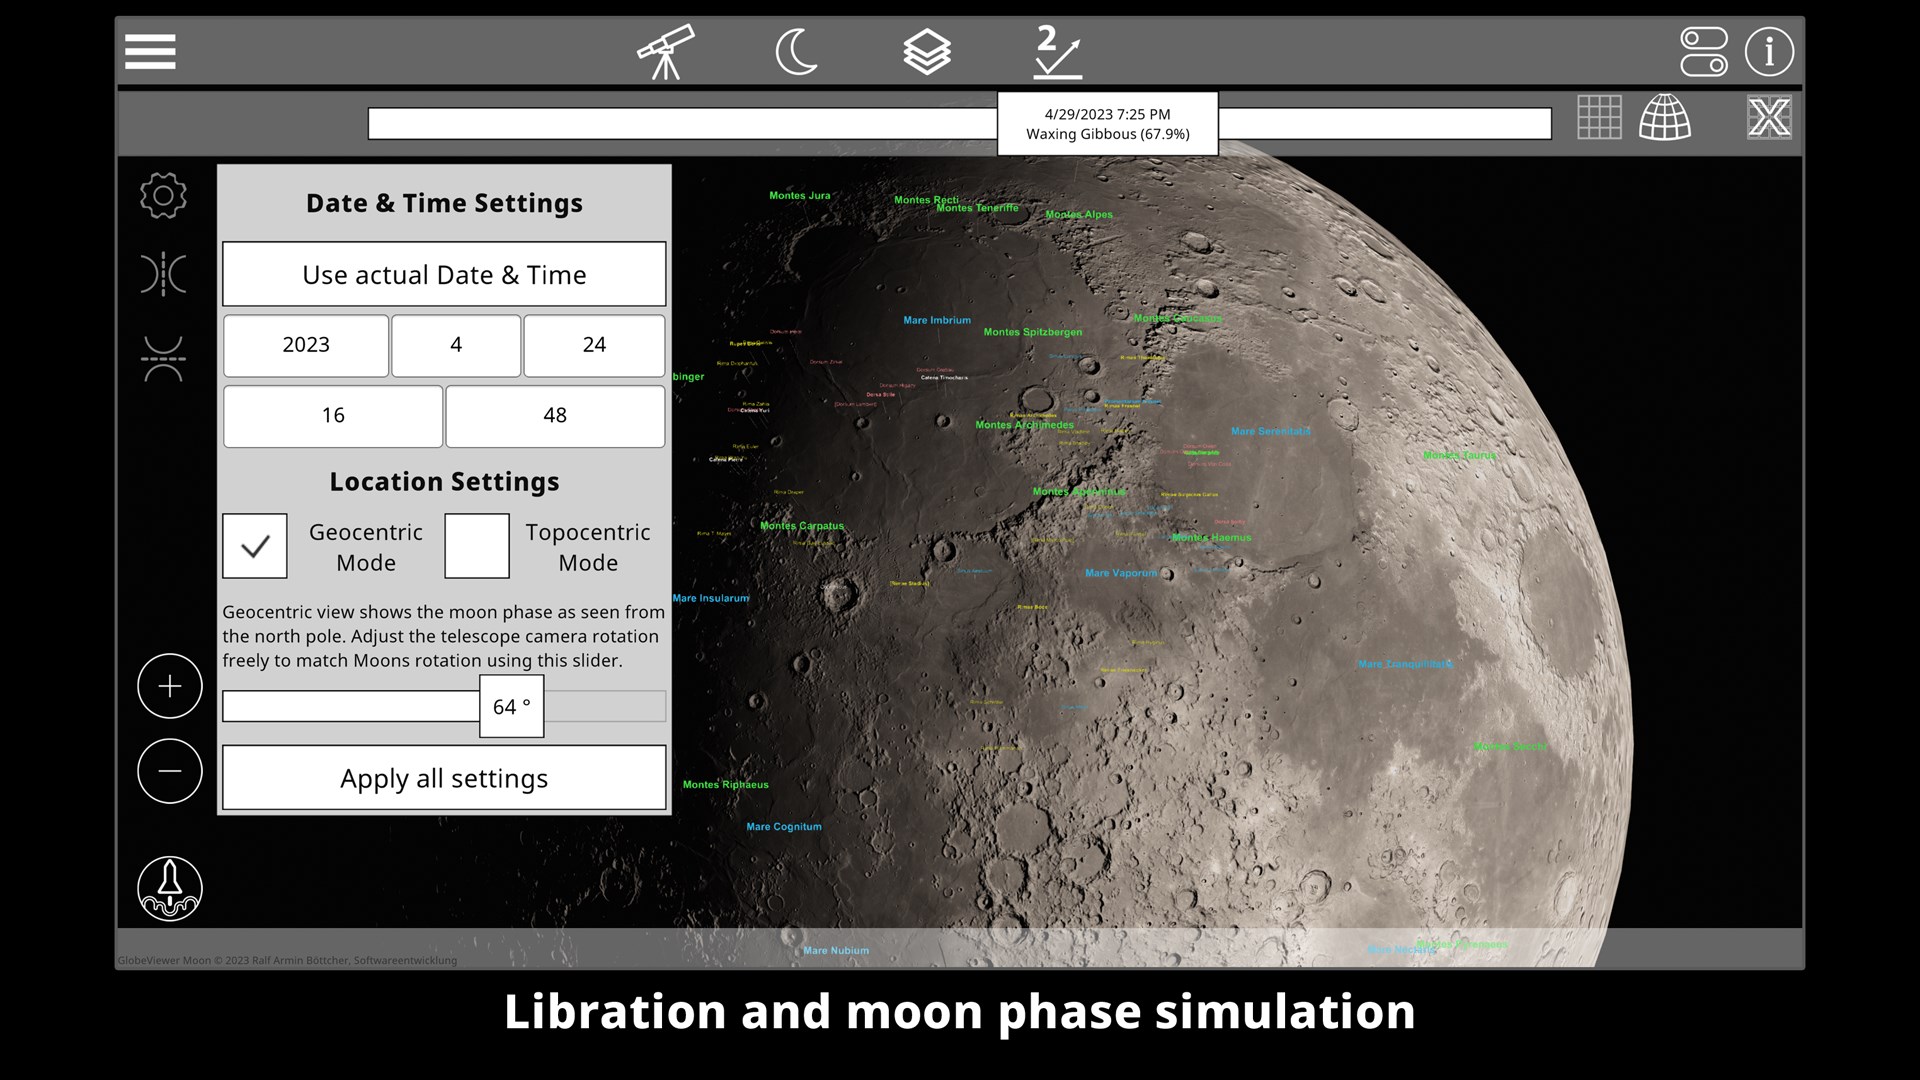Click the date timeline slider marker
The image size is (1920, 1080).
(1107, 124)
